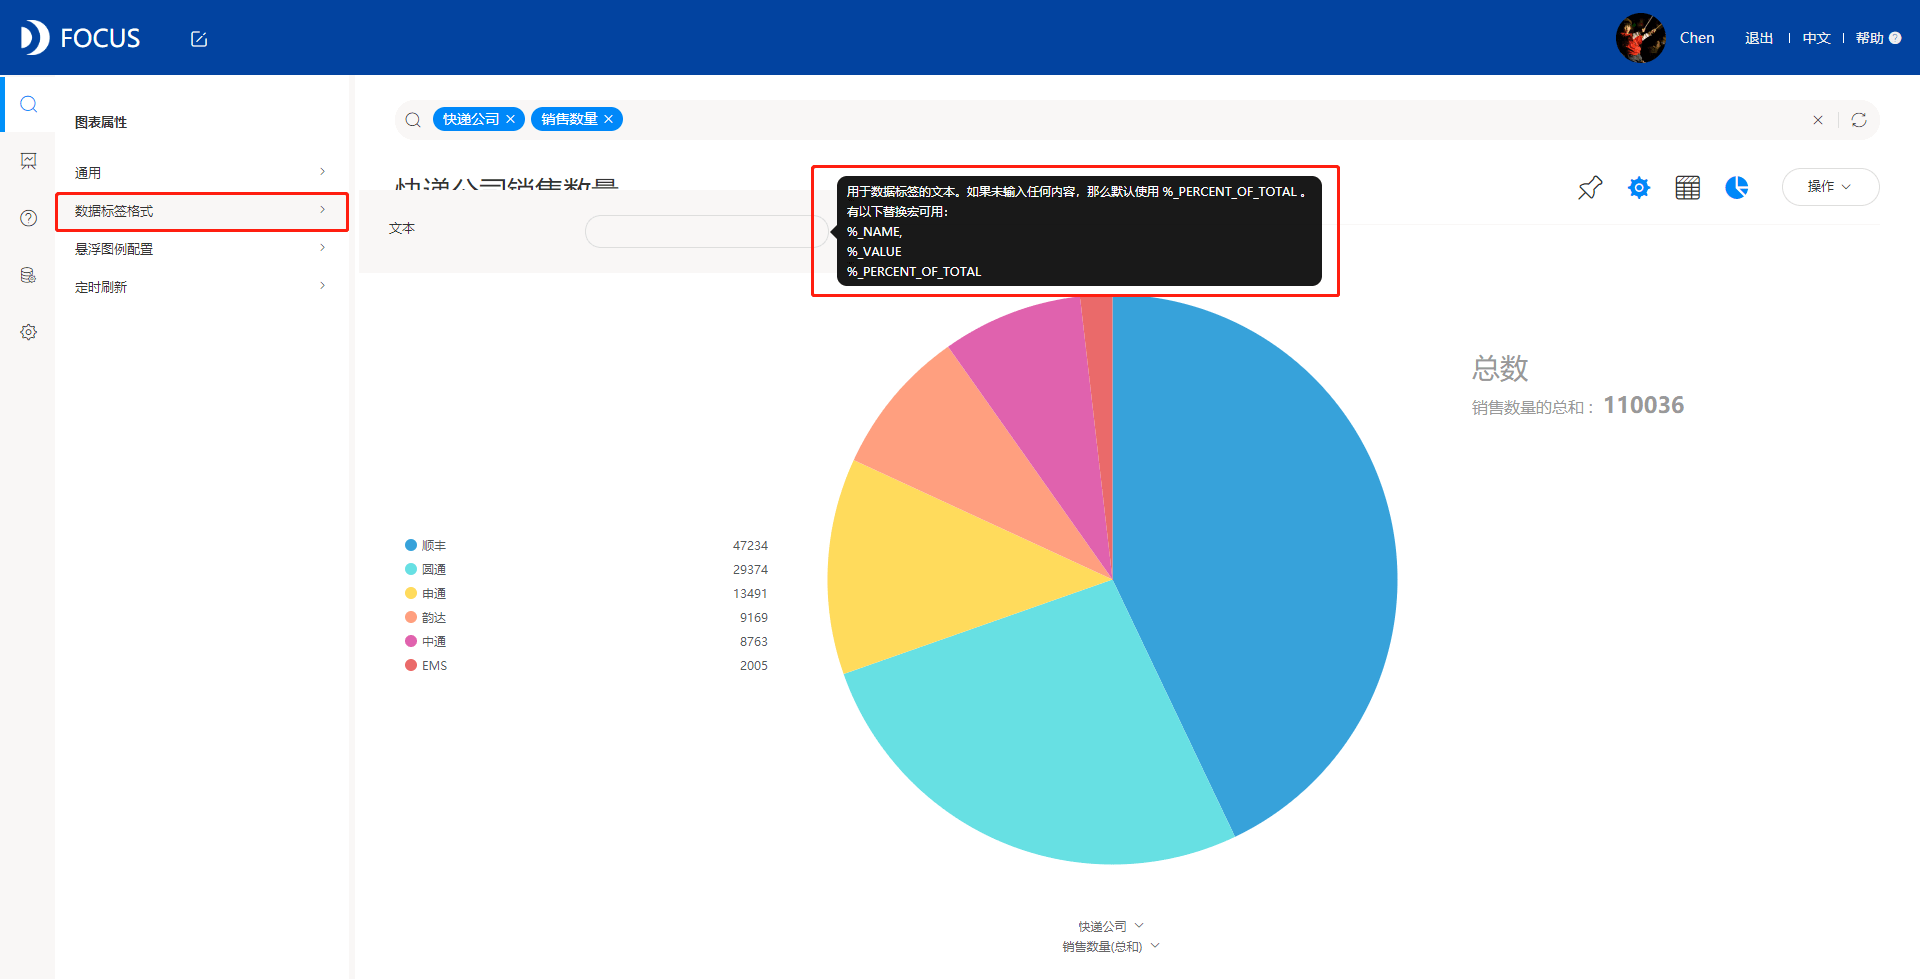
Task: Click the refresh icon in search bar
Action: (1859, 120)
